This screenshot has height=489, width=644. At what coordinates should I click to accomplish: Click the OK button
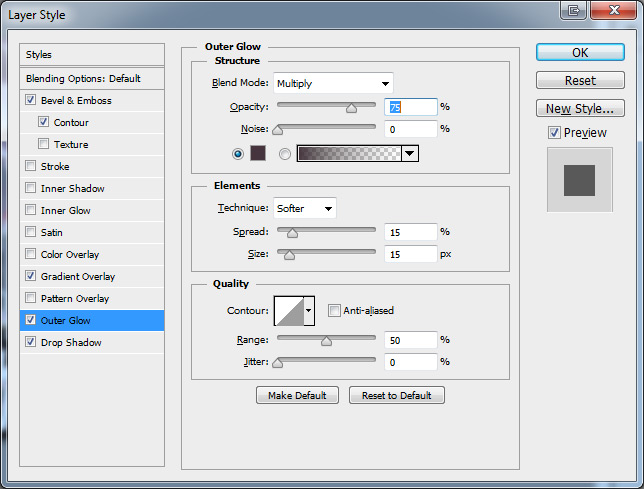(x=580, y=52)
